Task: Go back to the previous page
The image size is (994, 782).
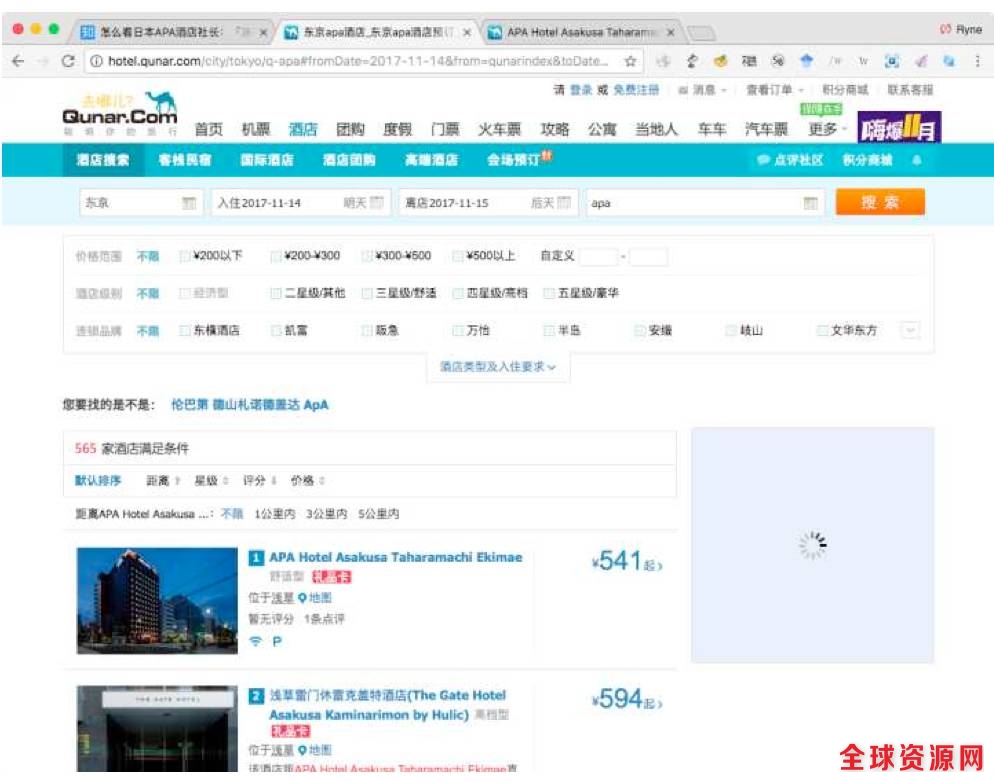Action: click(x=18, y=61)
